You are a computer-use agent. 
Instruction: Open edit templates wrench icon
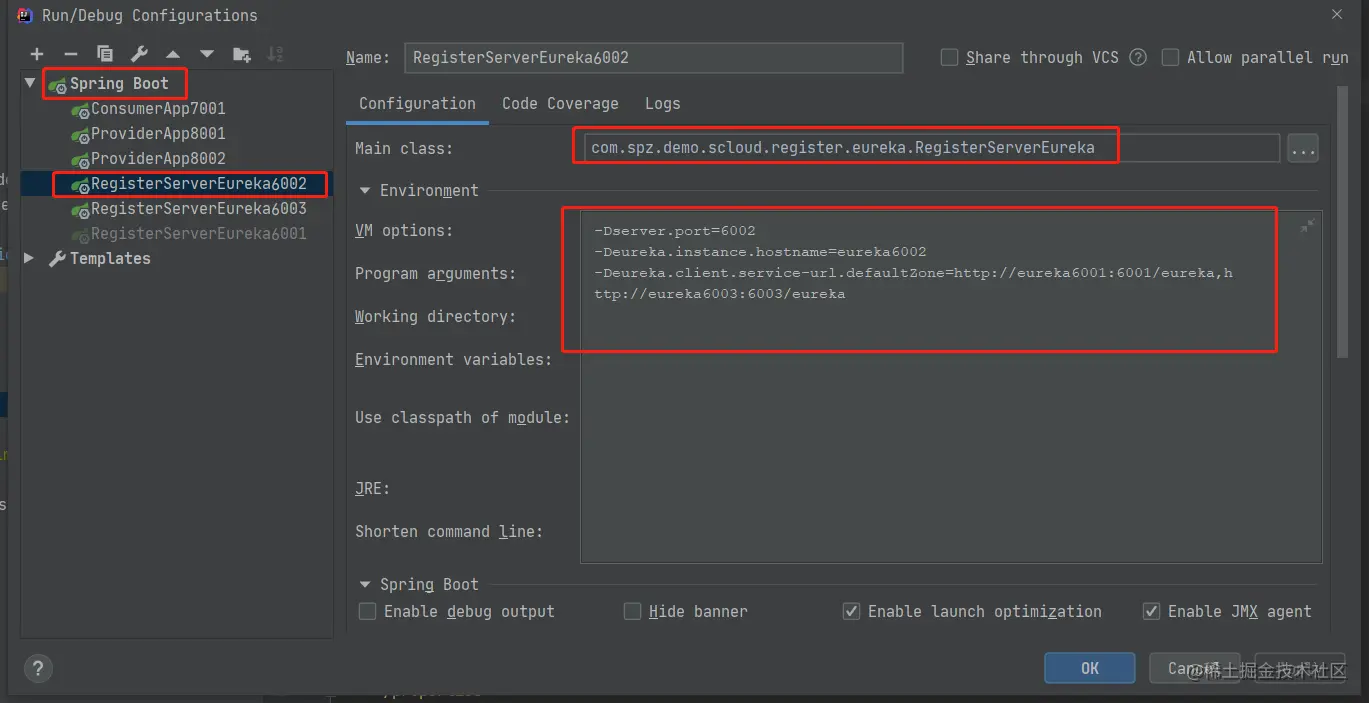(139, 54)
